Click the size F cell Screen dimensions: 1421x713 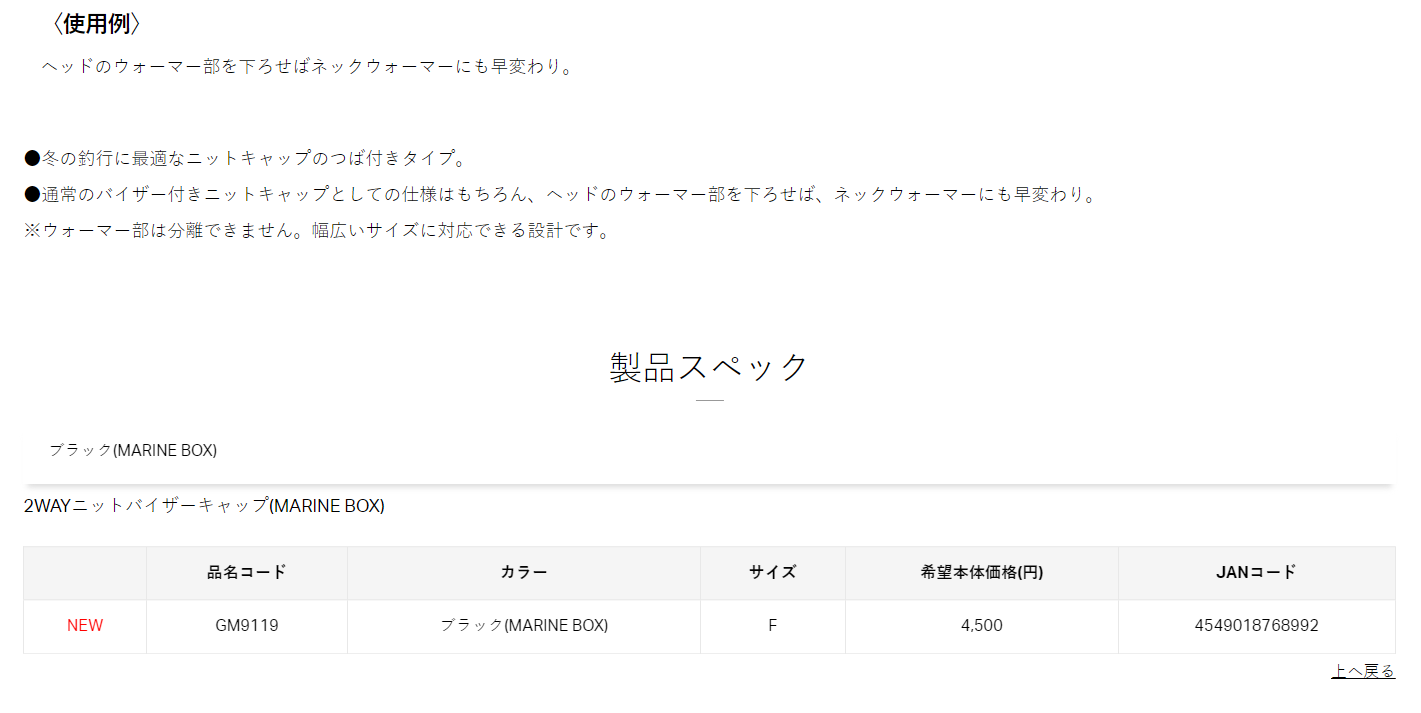click(772, 626)
